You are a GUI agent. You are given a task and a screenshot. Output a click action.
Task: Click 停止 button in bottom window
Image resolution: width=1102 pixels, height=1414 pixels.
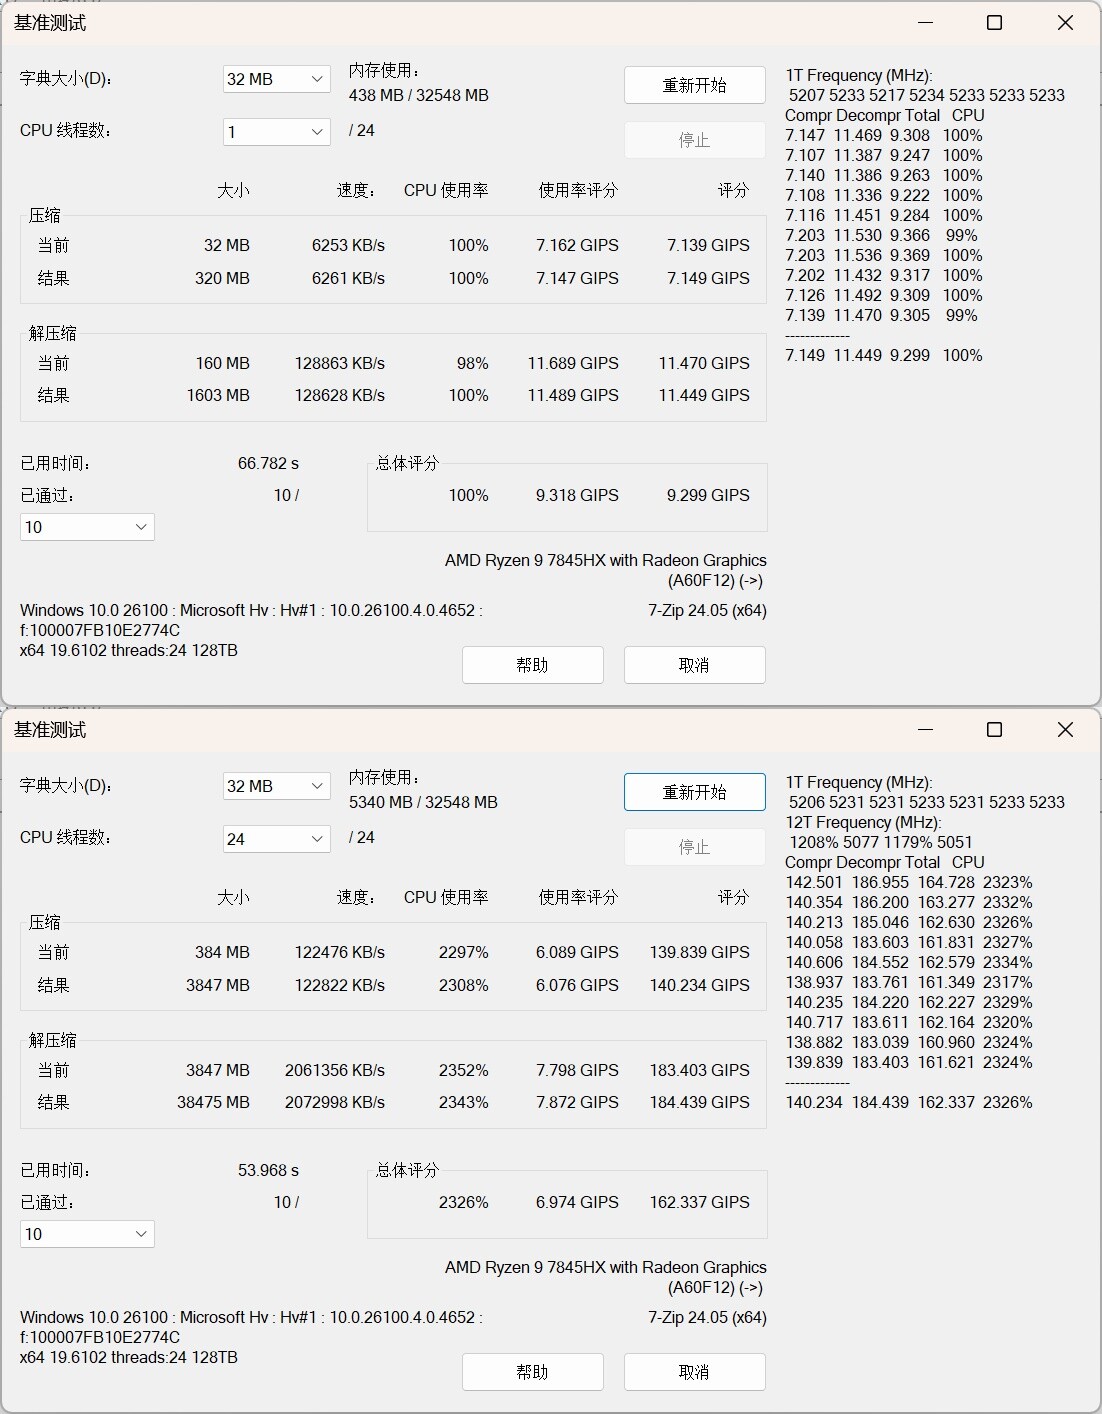pyautogui.click(x=695, y=847)
